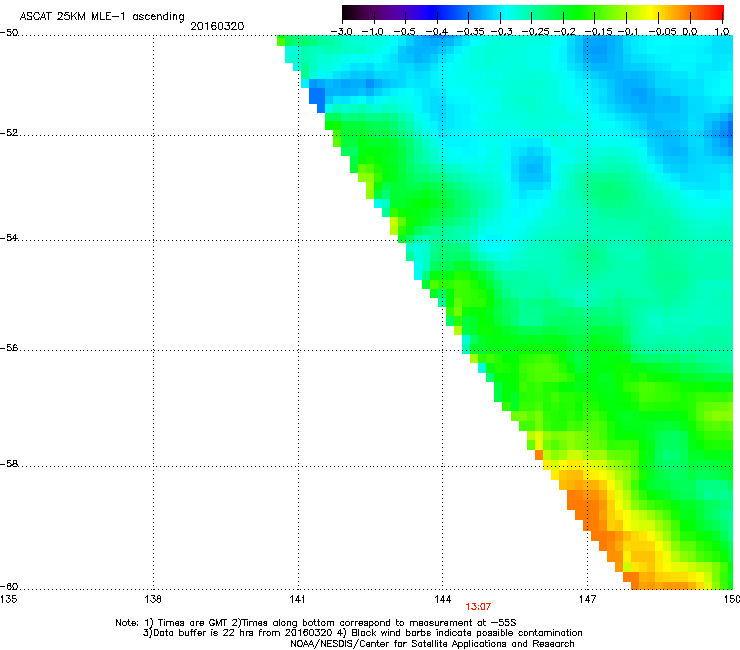Viewport: 740px width, 650px height.
Task: Click the -1.0 color scale label
Action: click(x=373, y=32)
